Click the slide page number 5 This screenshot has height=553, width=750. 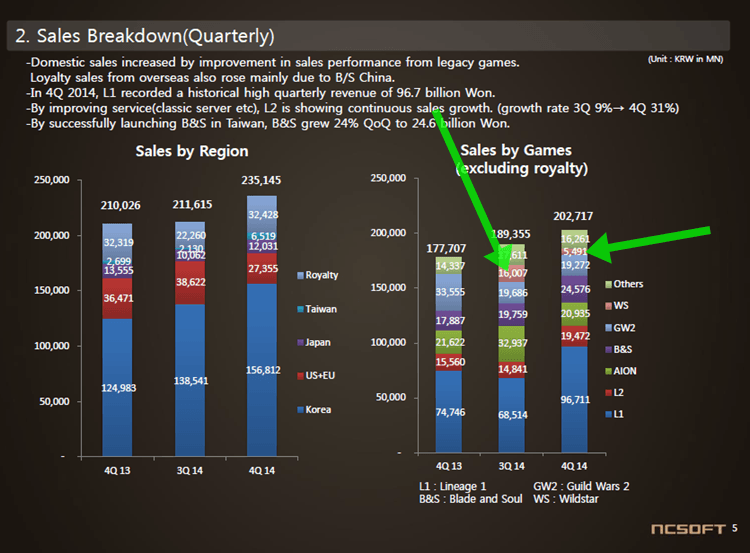coord(735,528)
